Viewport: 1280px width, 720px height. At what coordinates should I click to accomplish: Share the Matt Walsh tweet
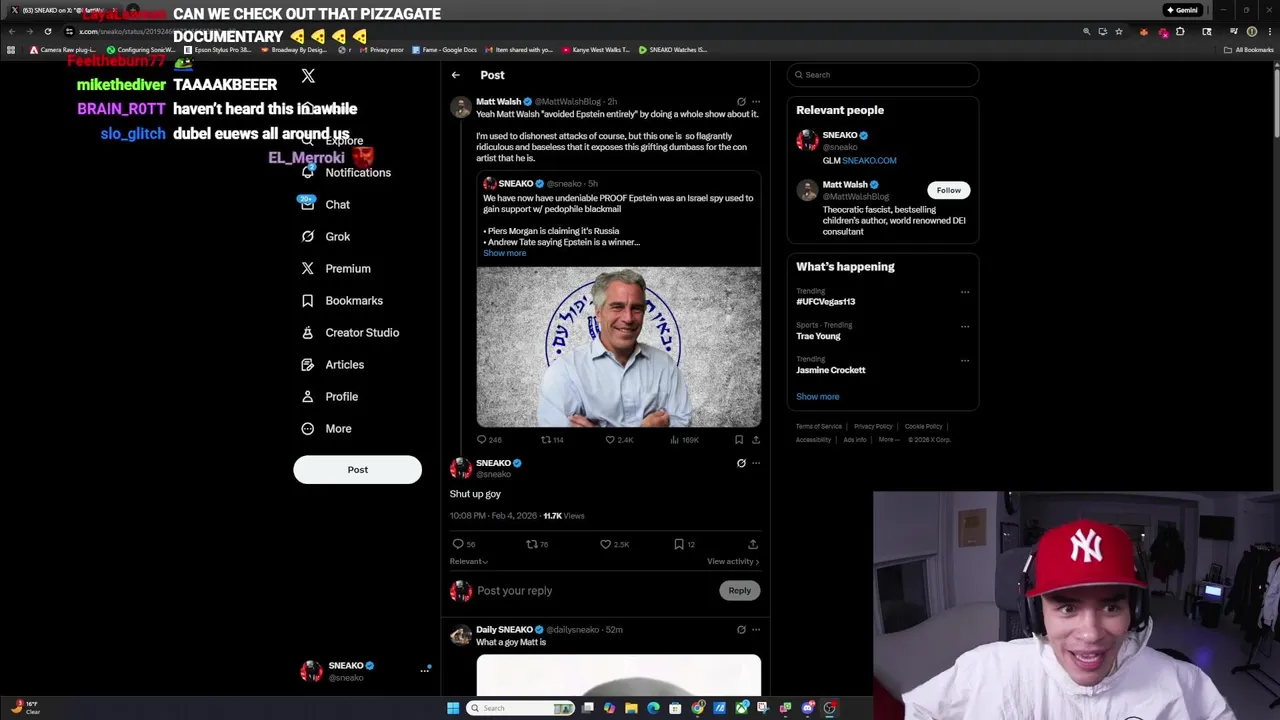pyautogui.click(x=756, y=439)
